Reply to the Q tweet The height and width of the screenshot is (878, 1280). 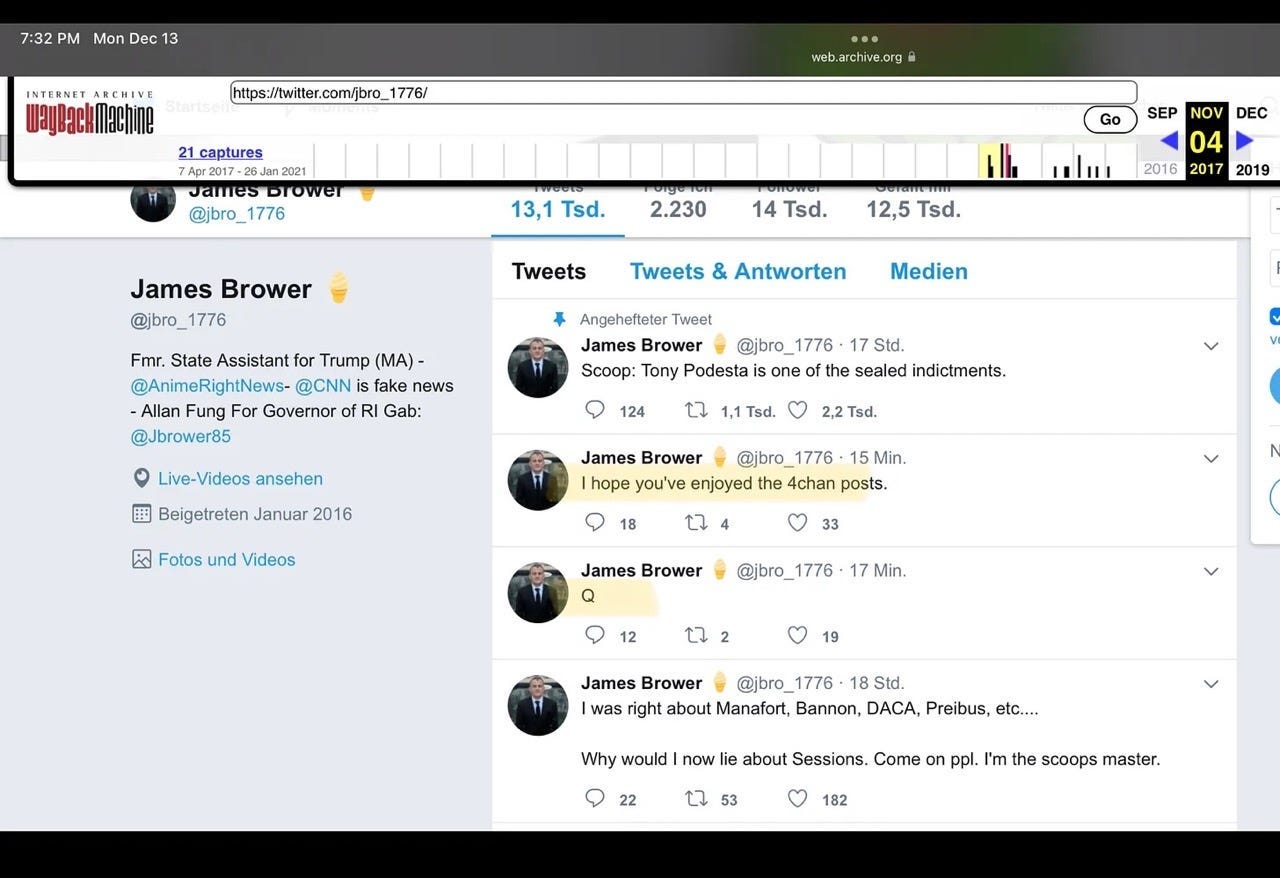(595, 635)
